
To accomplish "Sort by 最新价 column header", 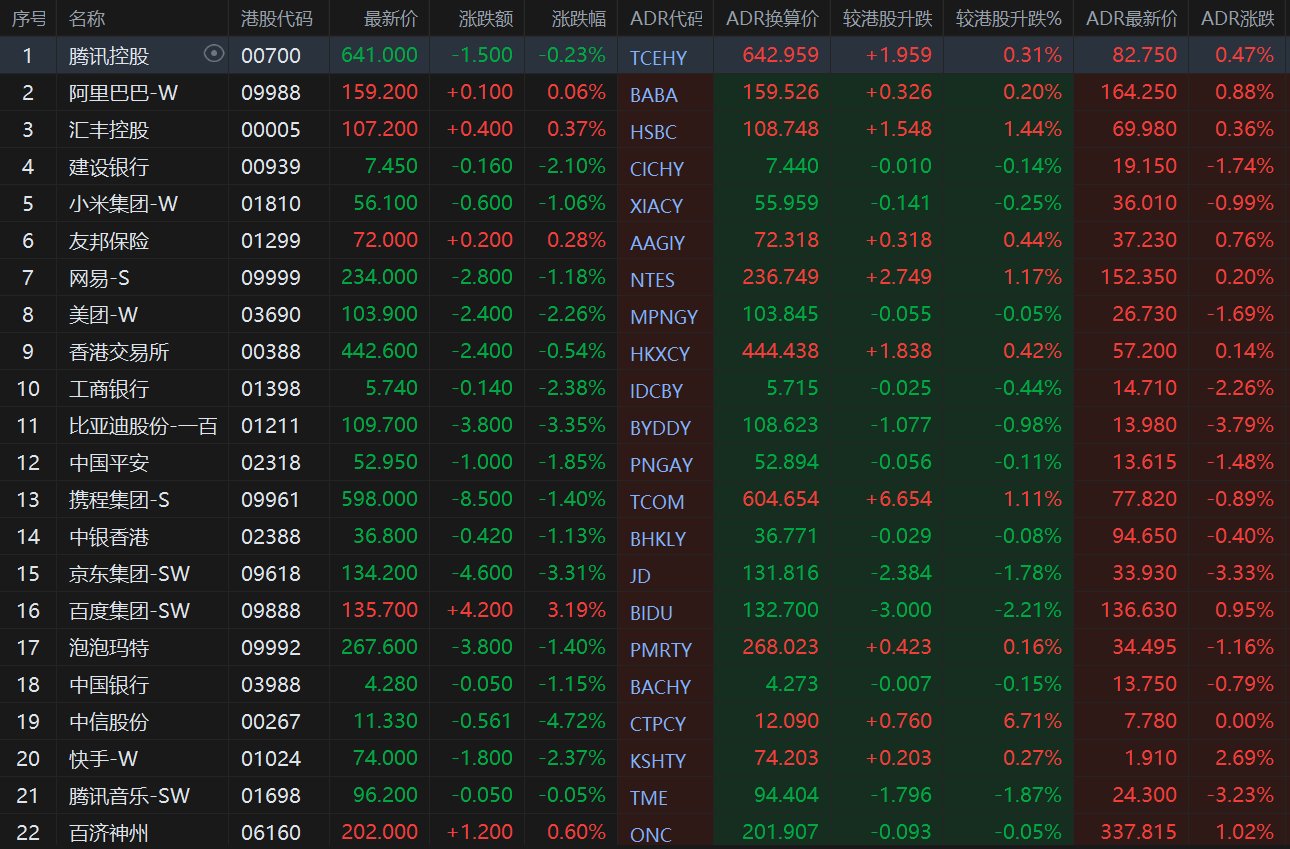I will pyautogui.click(x=391, y=18).
